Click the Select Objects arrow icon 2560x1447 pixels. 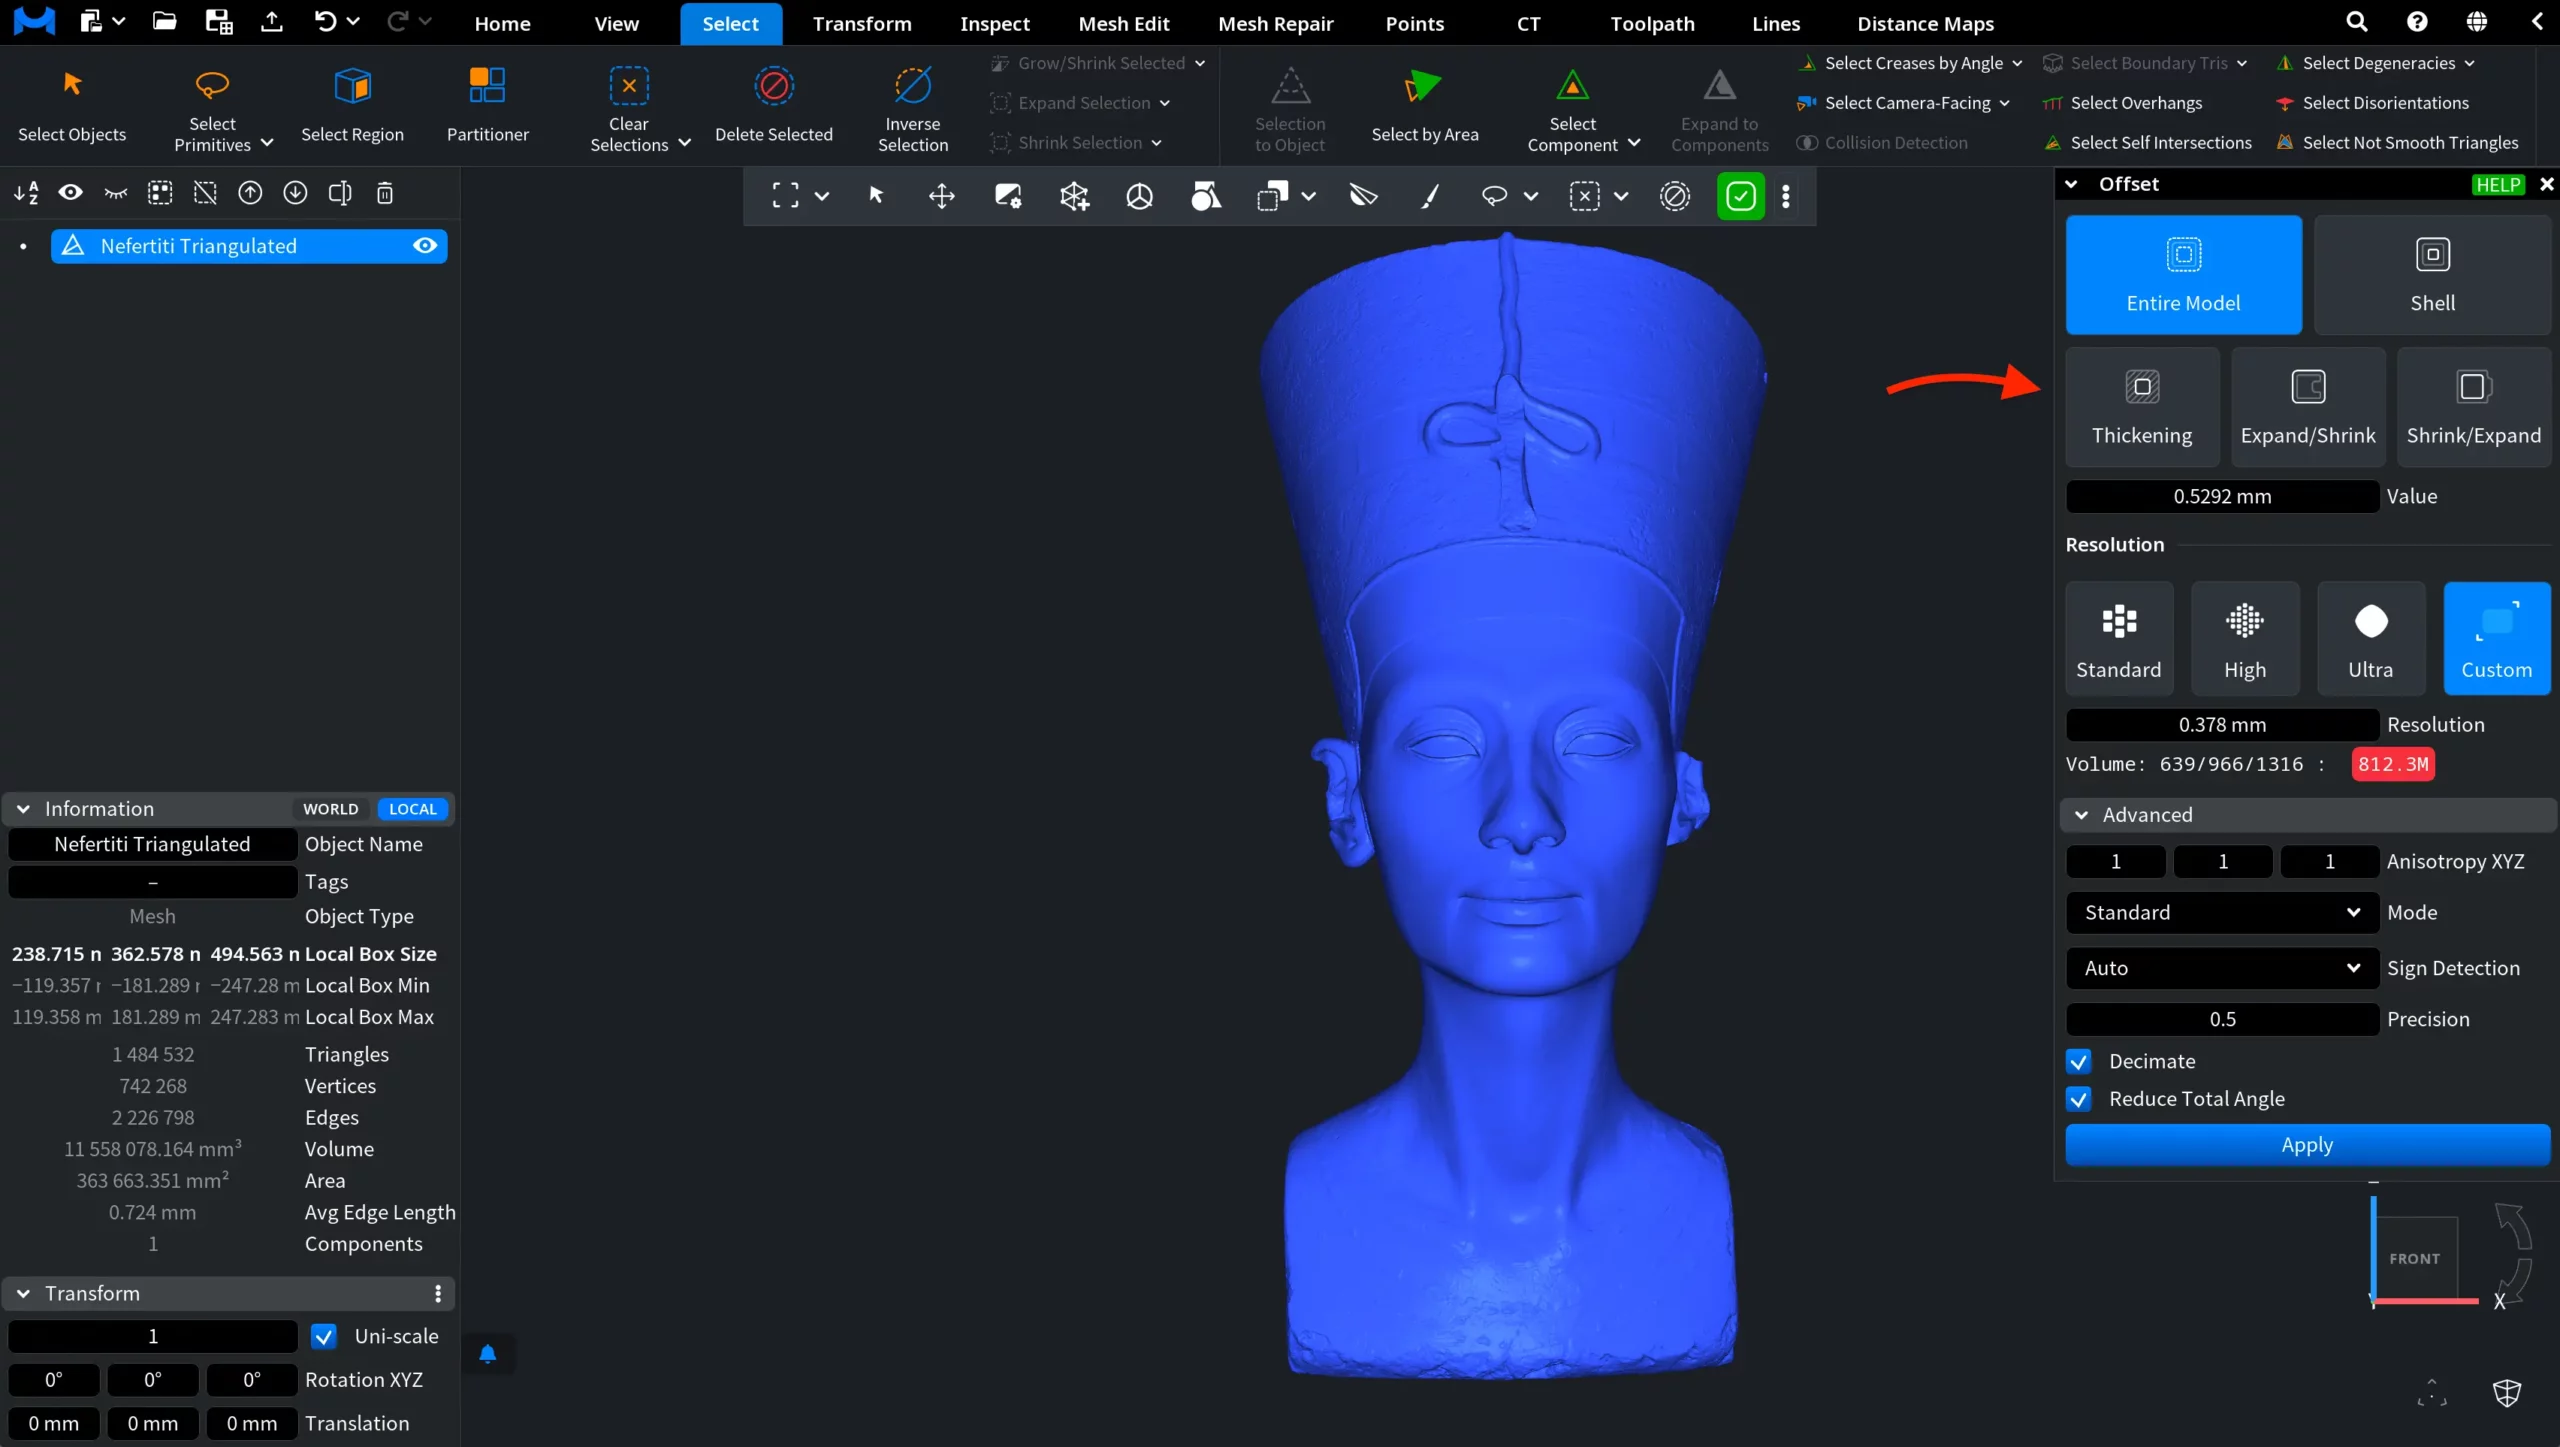click(x=72, y=85)
